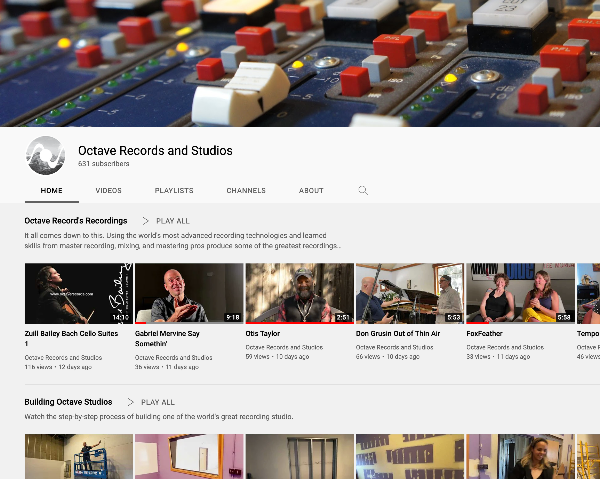
Task: Play the FoxFeather video thumbnail
Action: click(520, 293)
